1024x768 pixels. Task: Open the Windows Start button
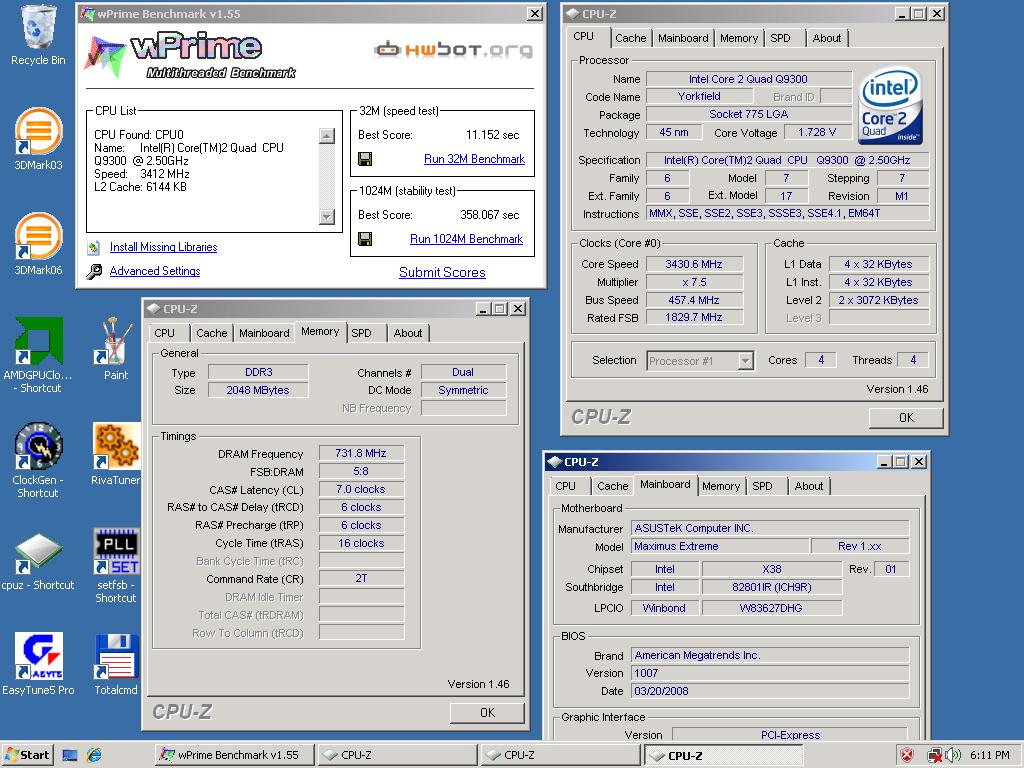pos(27,756)
